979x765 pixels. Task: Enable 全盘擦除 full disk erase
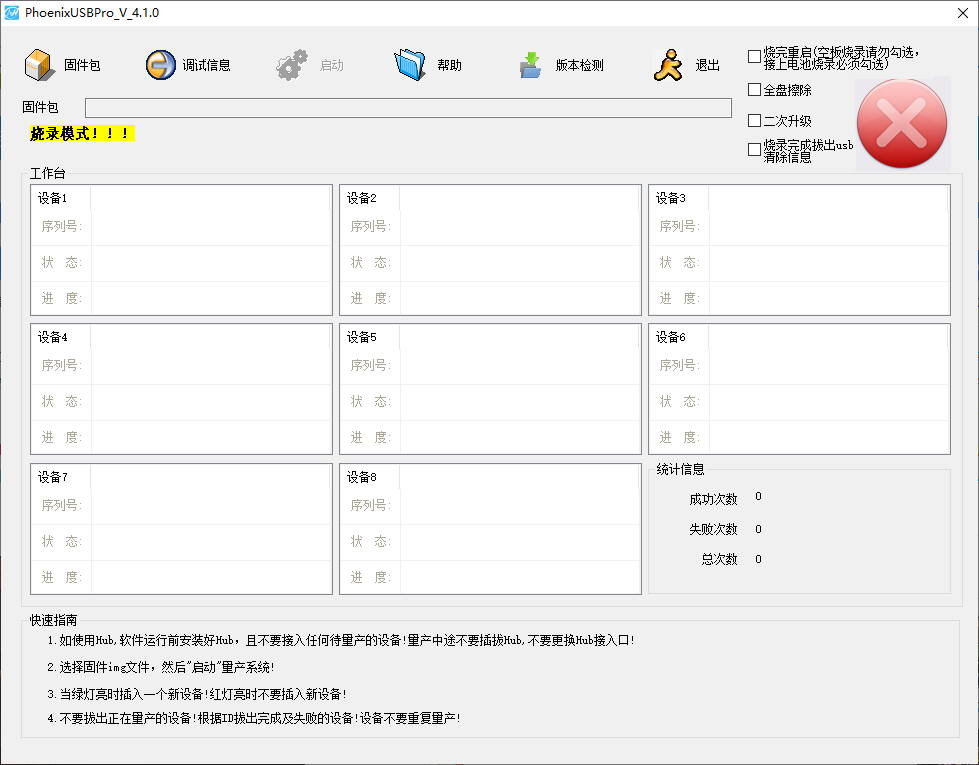click(754, 89)
